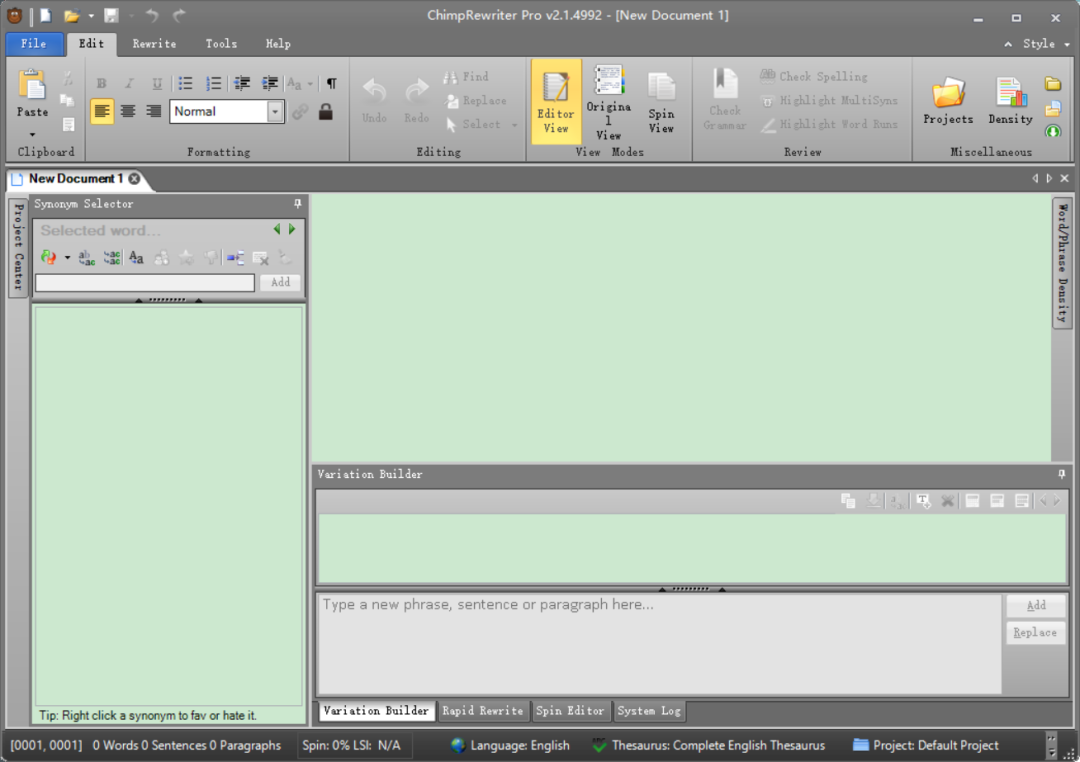Open the Rewrite ribbon tab
Image resolution: width=1080 pixels, height=762 pixels.
tap(154, 43)
